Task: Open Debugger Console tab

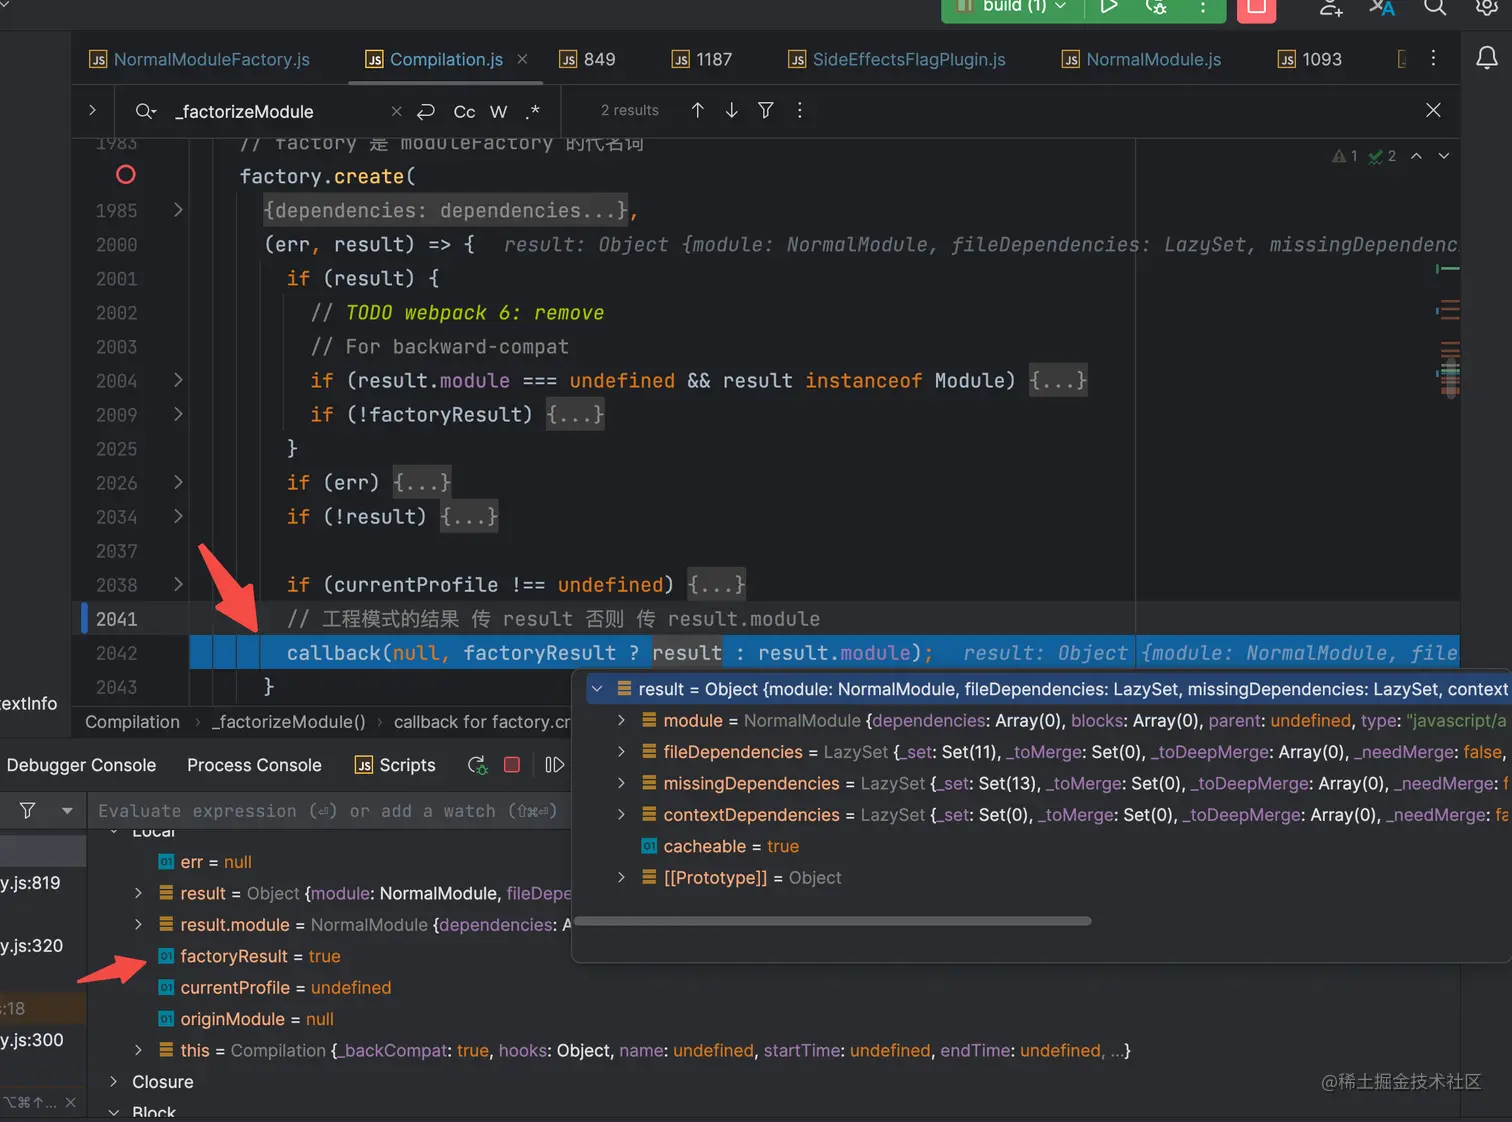Action: (x=81, y=765)
